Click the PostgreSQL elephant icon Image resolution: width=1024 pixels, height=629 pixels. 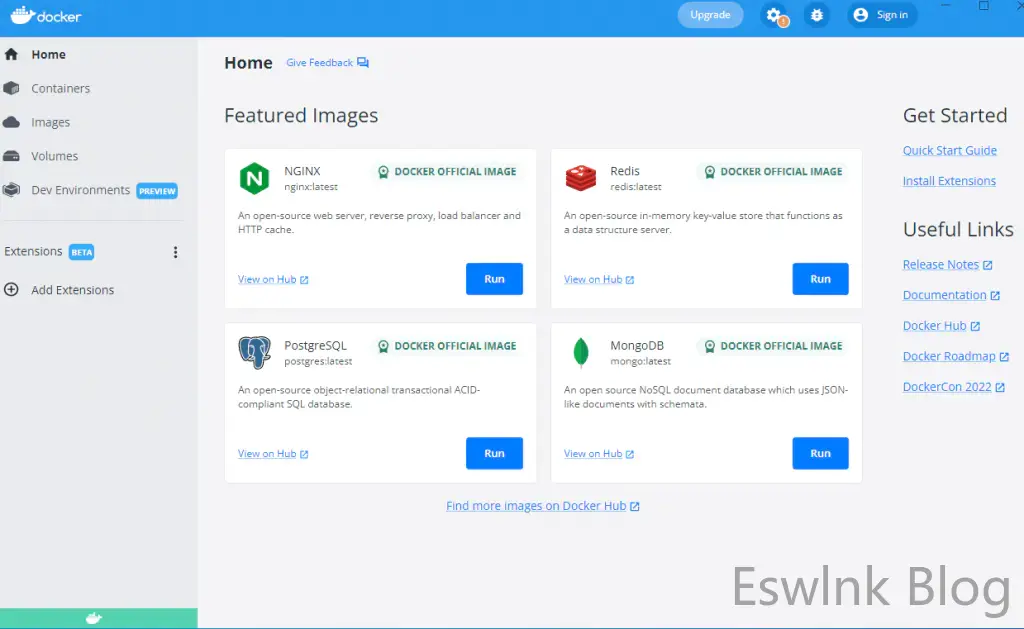tap(254, 353)
